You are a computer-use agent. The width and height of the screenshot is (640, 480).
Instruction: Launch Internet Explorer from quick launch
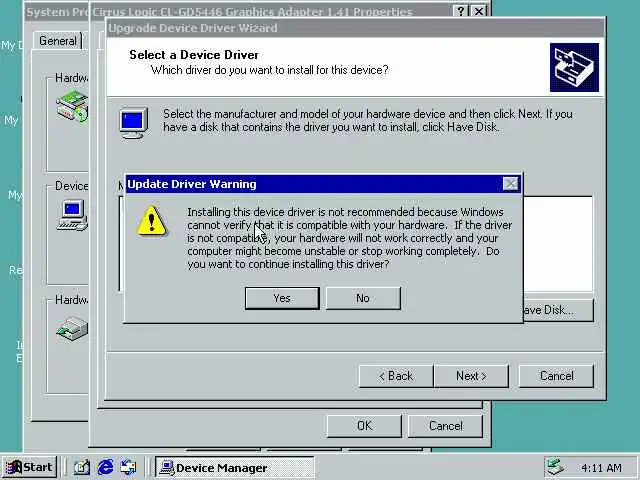pyautogui.click(x=105, y=467)
